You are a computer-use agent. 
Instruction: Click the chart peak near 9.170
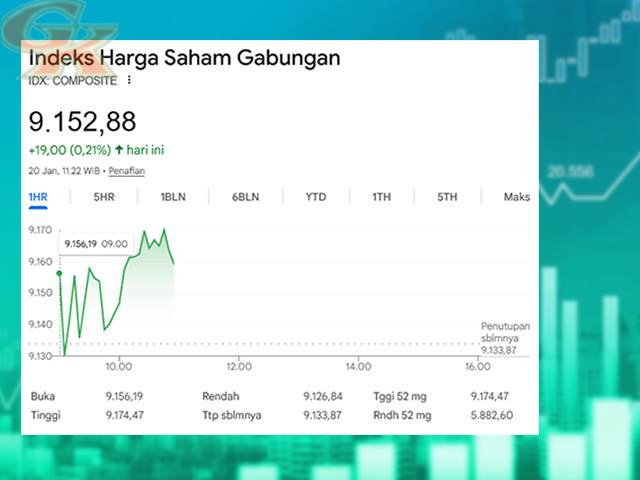click(164, 230)
